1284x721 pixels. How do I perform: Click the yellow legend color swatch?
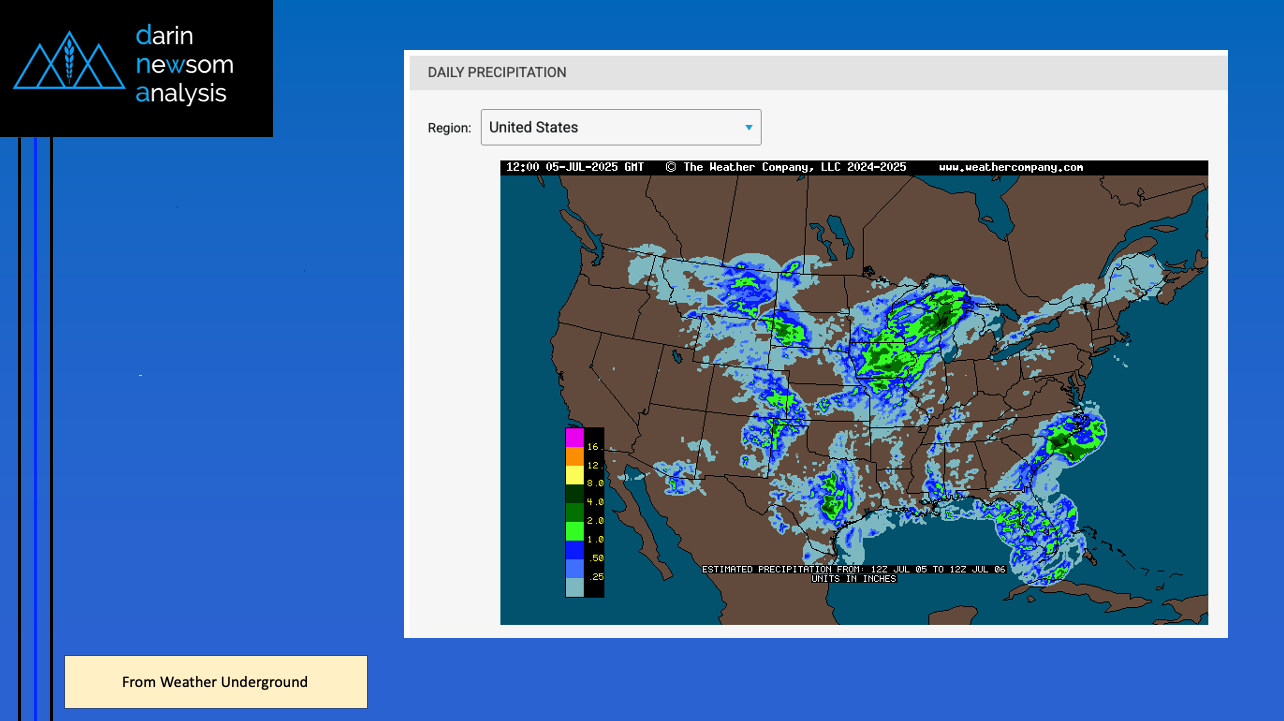coord(574,475)
